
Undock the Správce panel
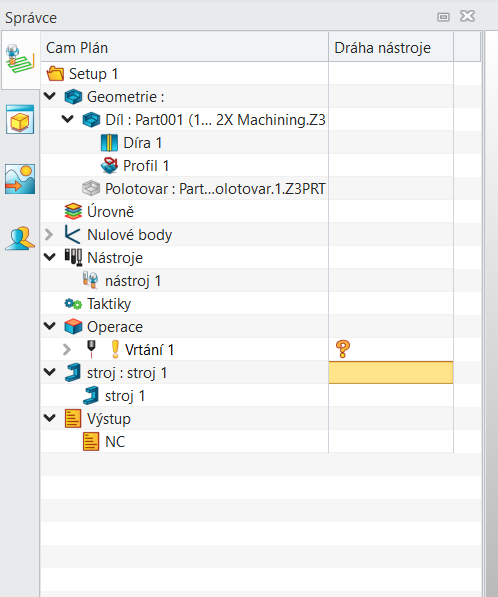[x=443, y=17]
